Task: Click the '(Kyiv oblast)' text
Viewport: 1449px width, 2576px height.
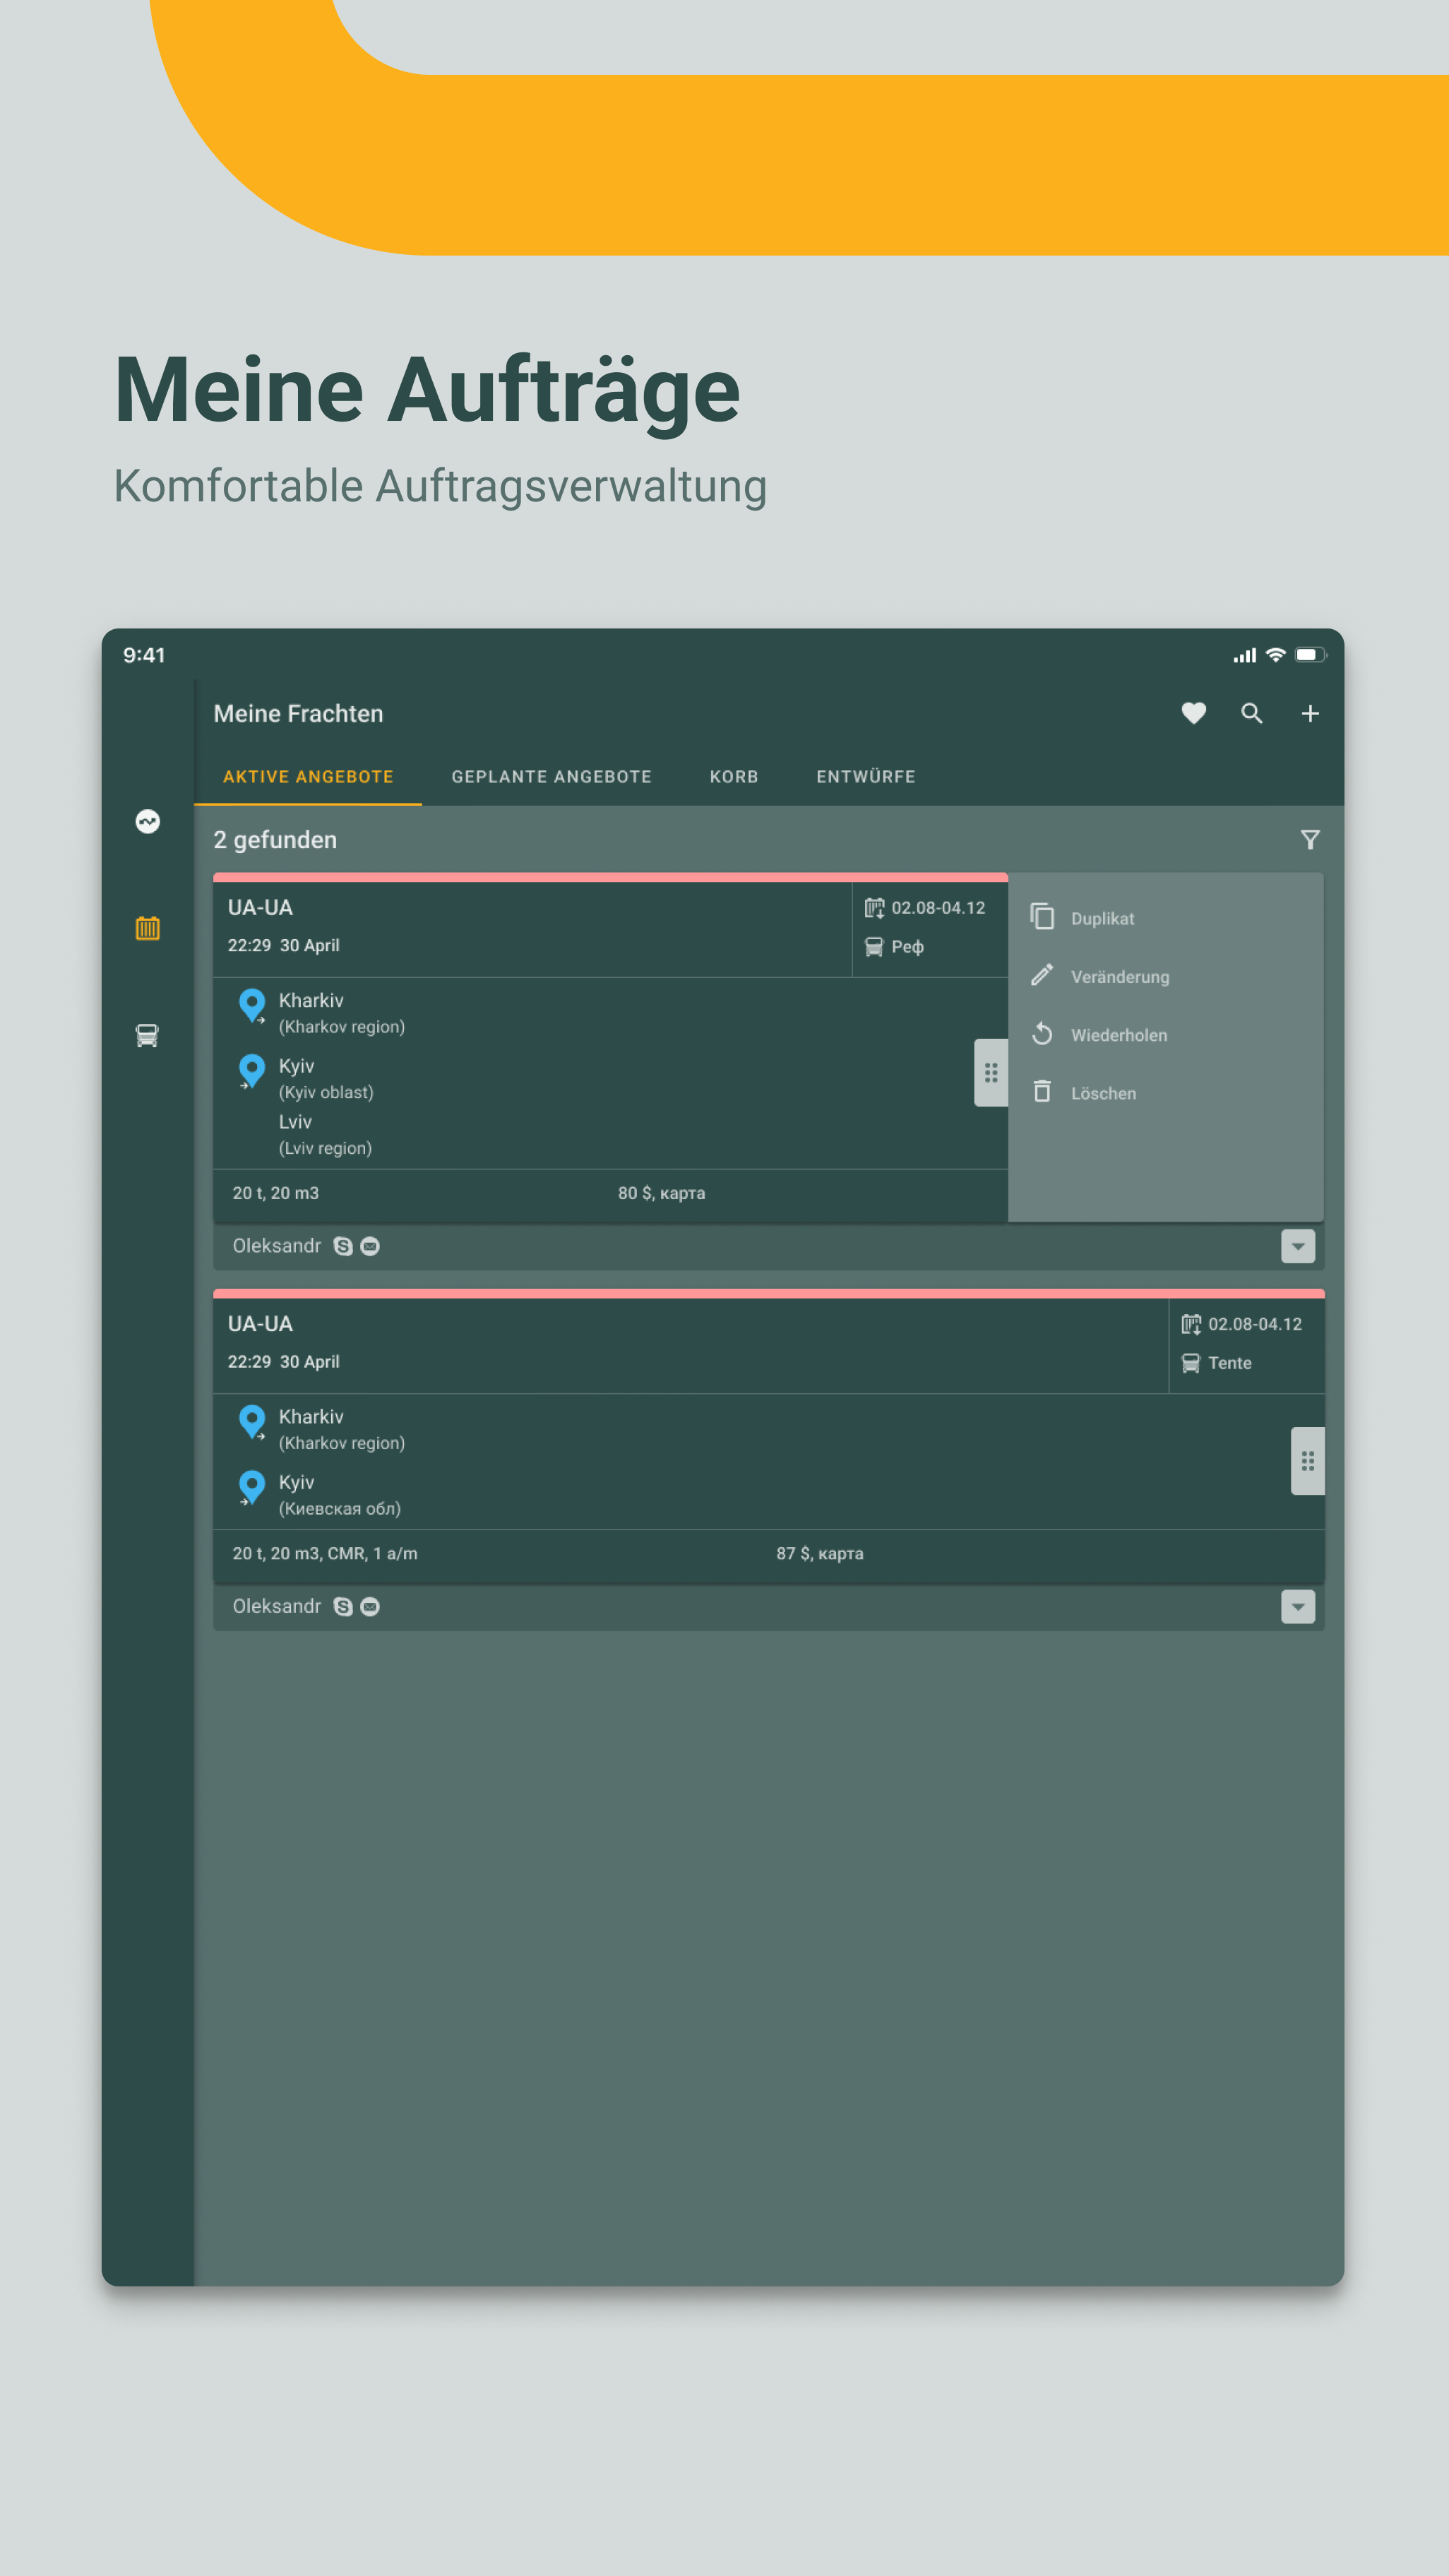Action: point(326,1092)
